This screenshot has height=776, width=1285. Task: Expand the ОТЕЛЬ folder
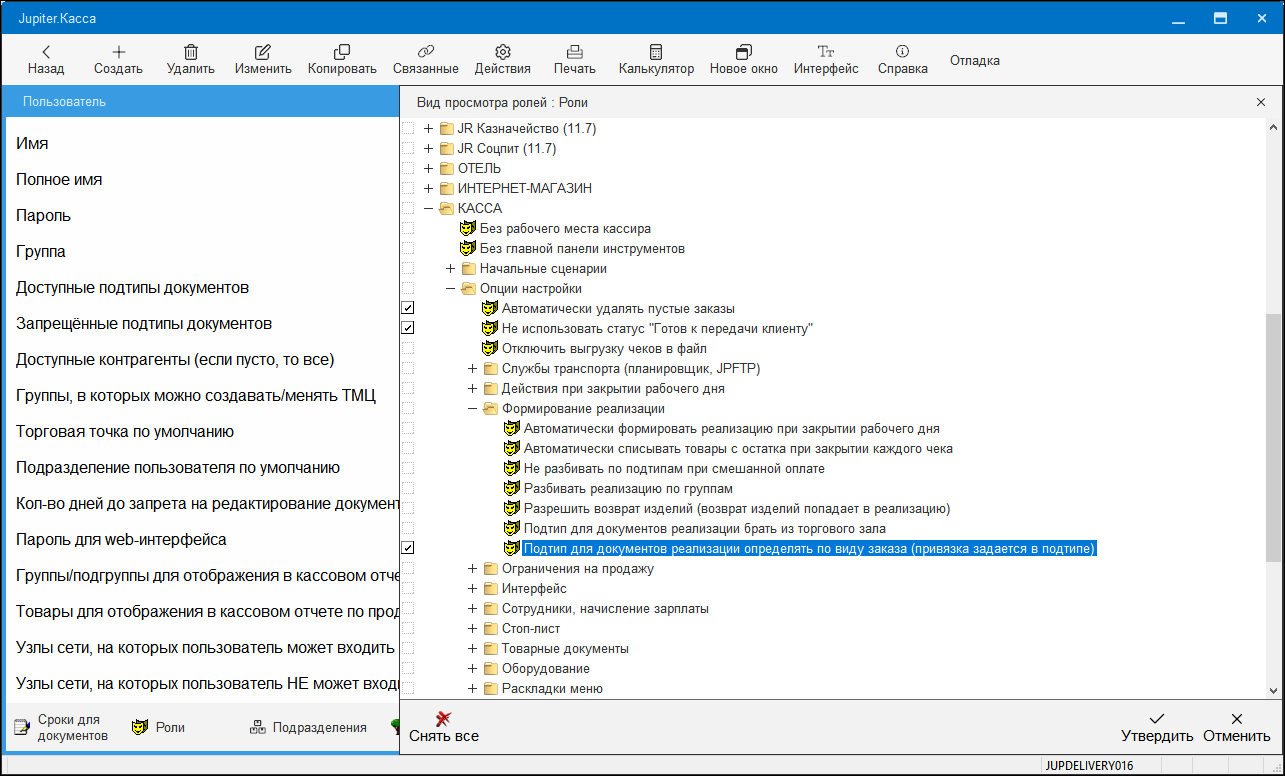click(x=429, y=168)
